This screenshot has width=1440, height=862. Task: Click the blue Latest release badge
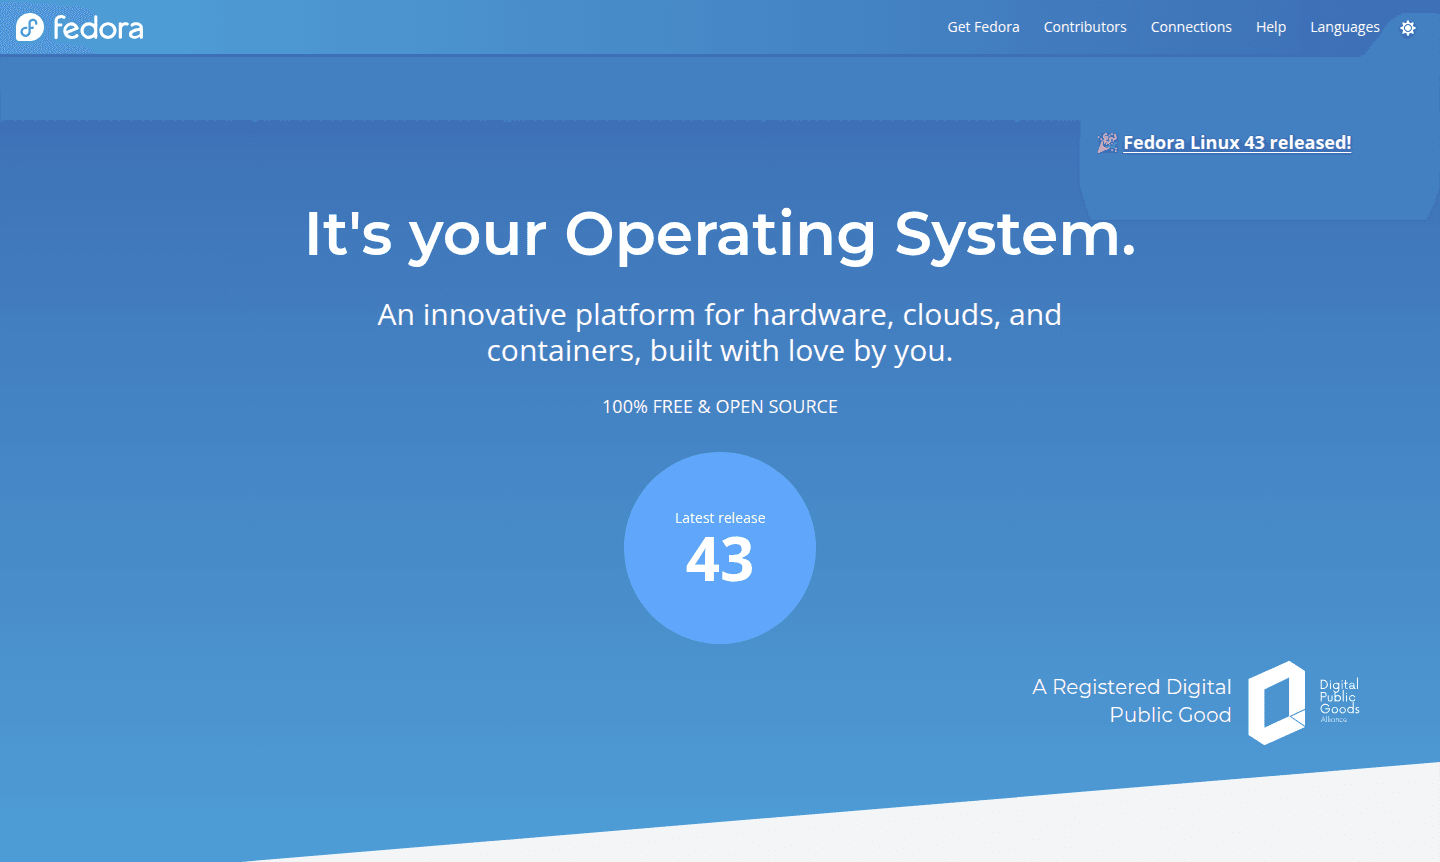720,548
